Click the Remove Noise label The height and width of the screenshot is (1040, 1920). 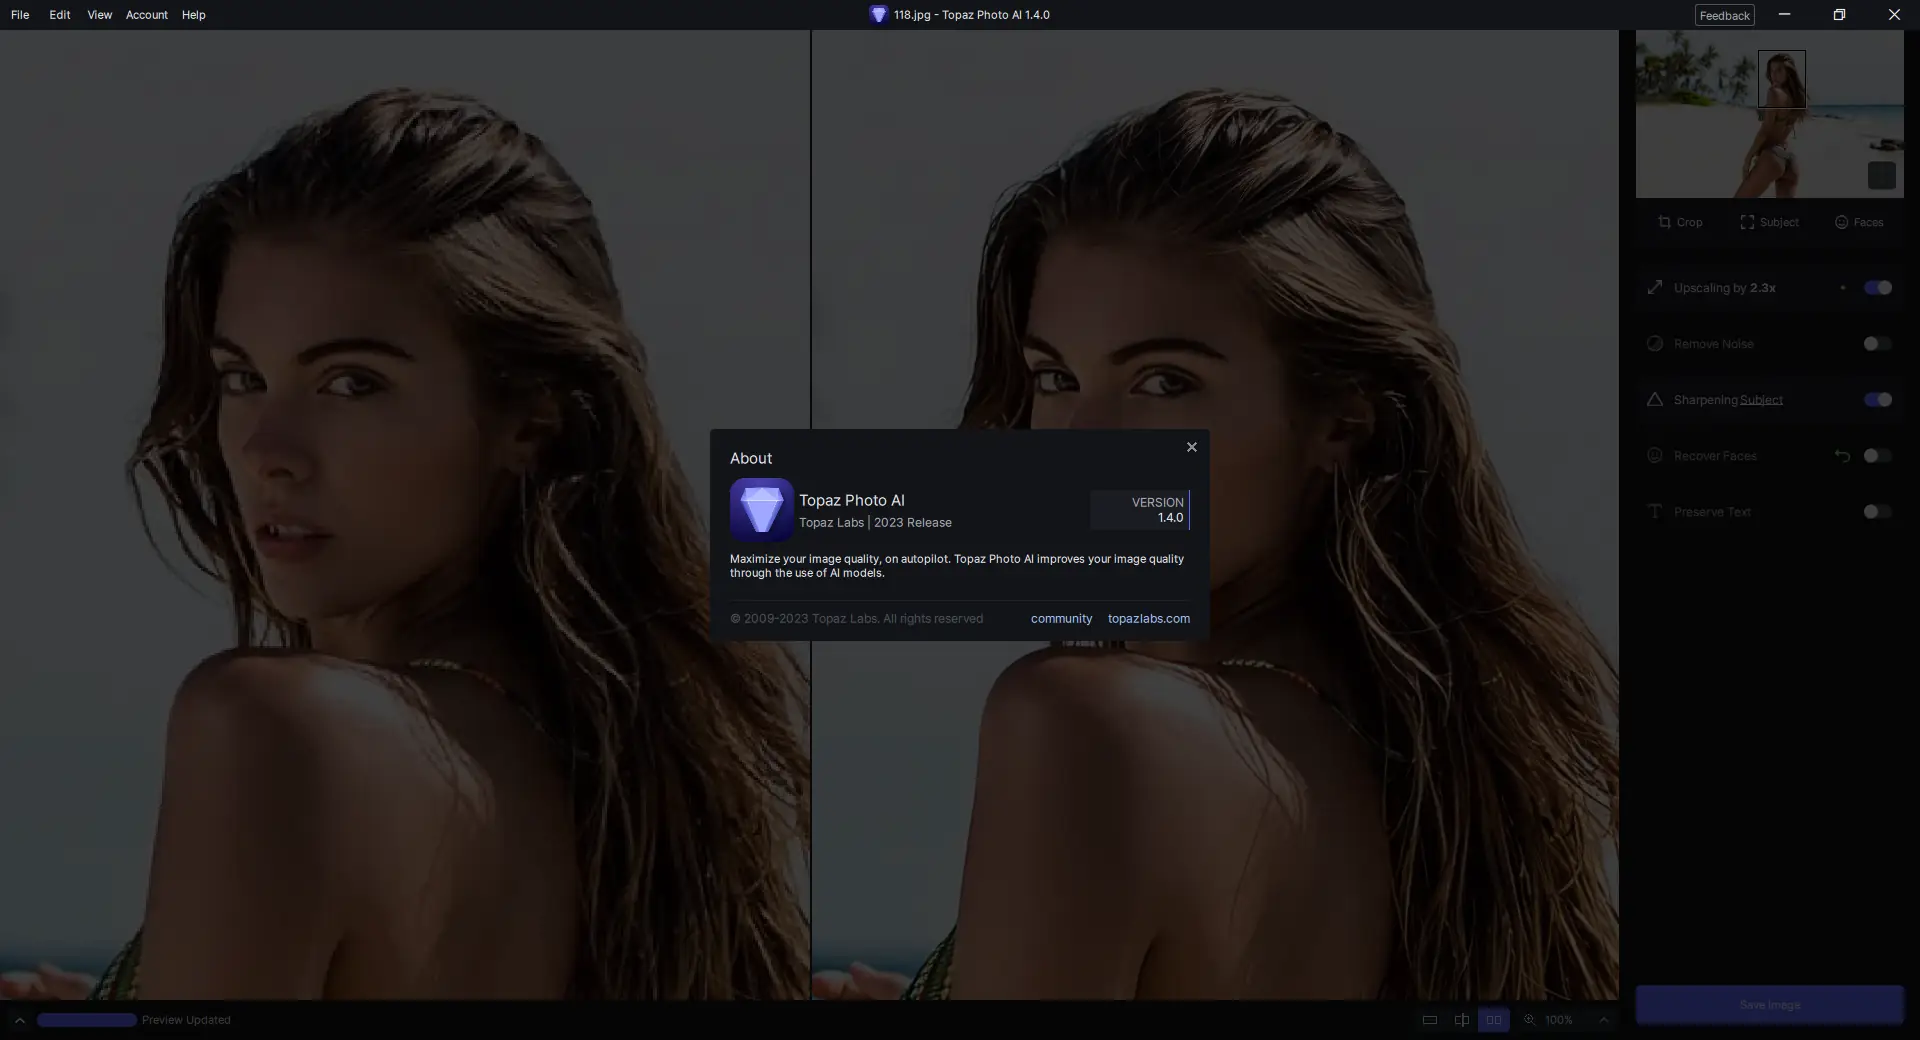point(1714,344)
